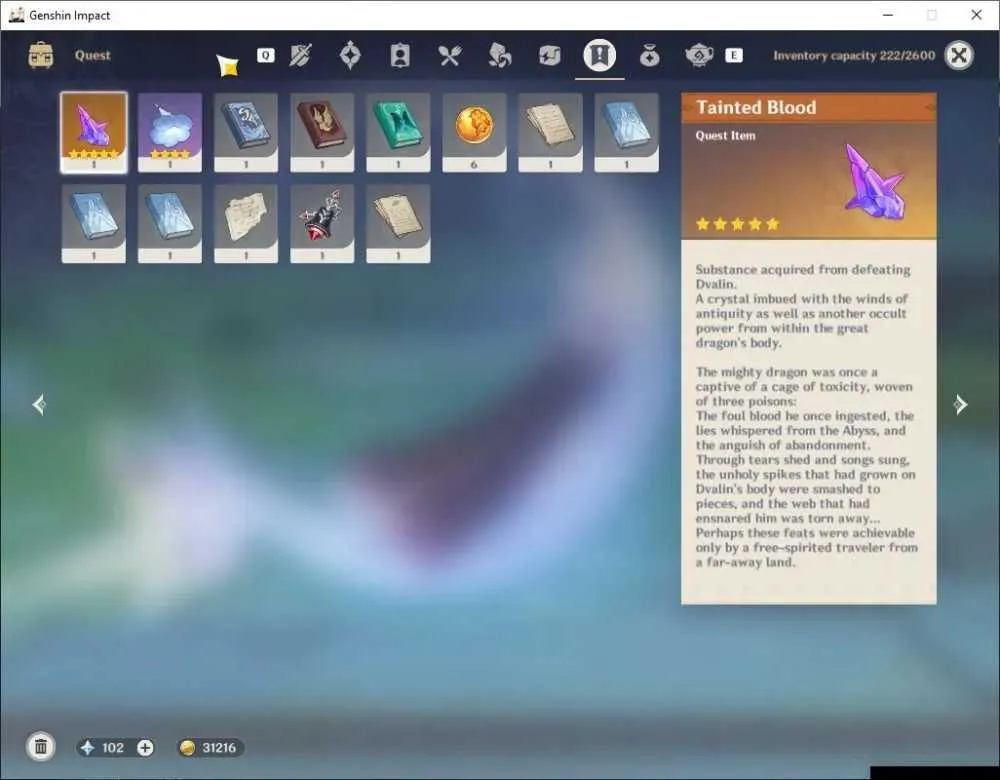Click the Primogem count 102
Screen dimensions: 1000x780
(x=113, y=747)
